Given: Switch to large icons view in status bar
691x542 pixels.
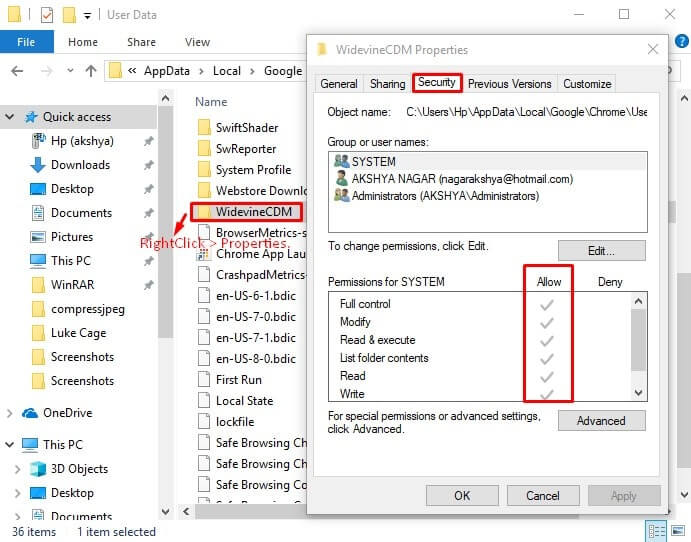Looking at the screenshot, I should 678,531.
